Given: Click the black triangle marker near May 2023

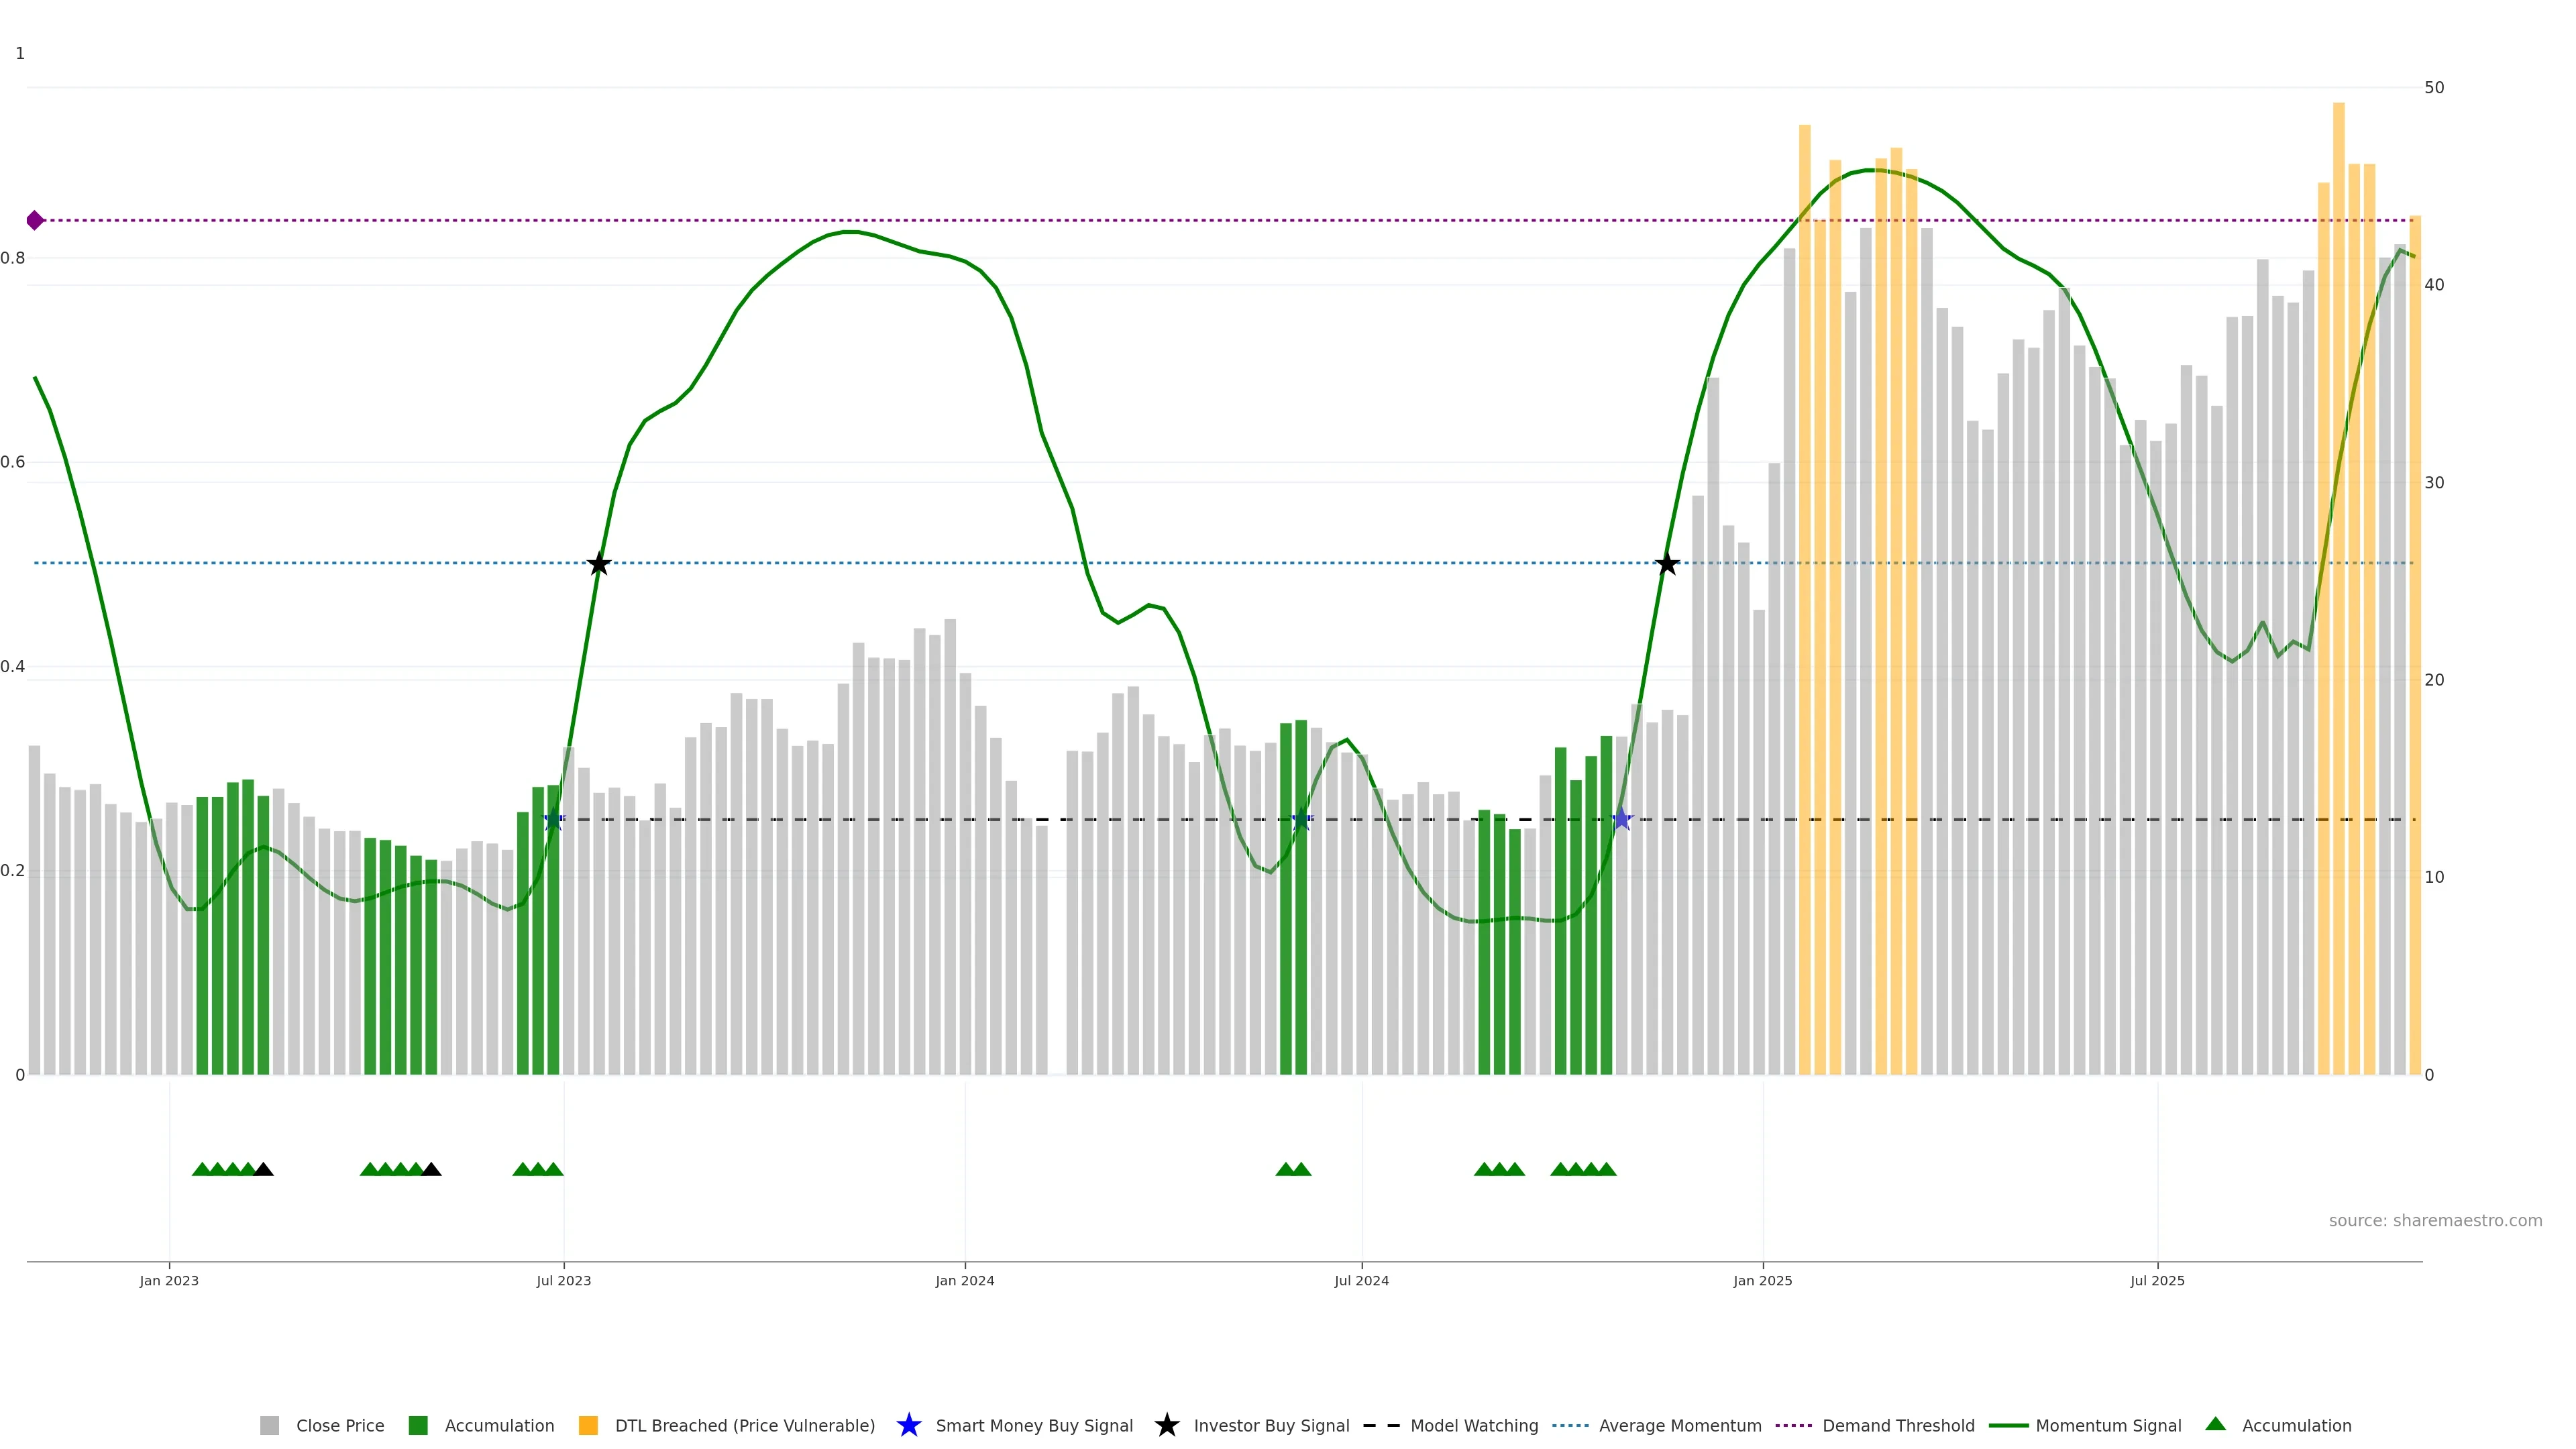Looking at the screenshot, I should pyautogui.click(x=431, y=1169).
